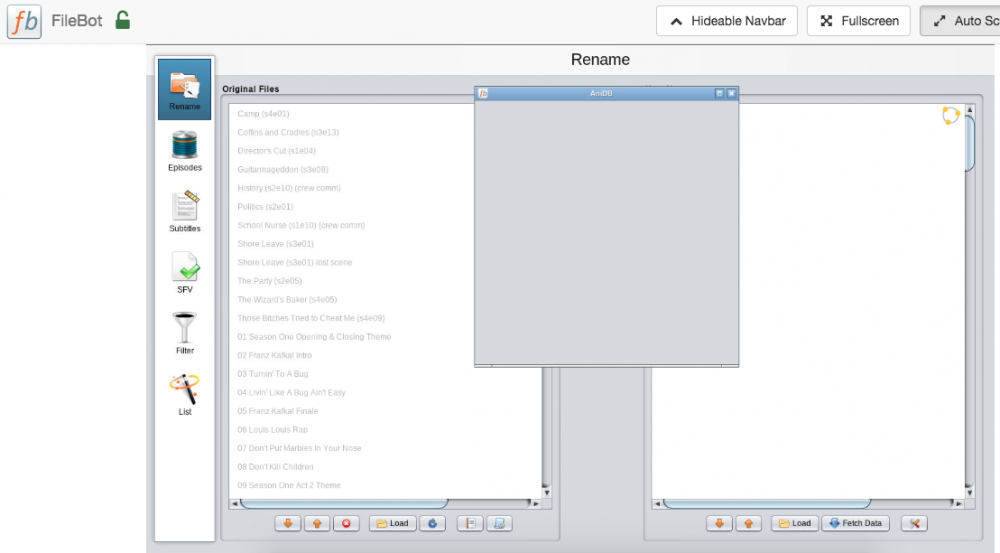Viewport: 1000px width, 553px height.
Task: Select 'Guitarmageddon (s3e08)'
Action: click(283, 169)
